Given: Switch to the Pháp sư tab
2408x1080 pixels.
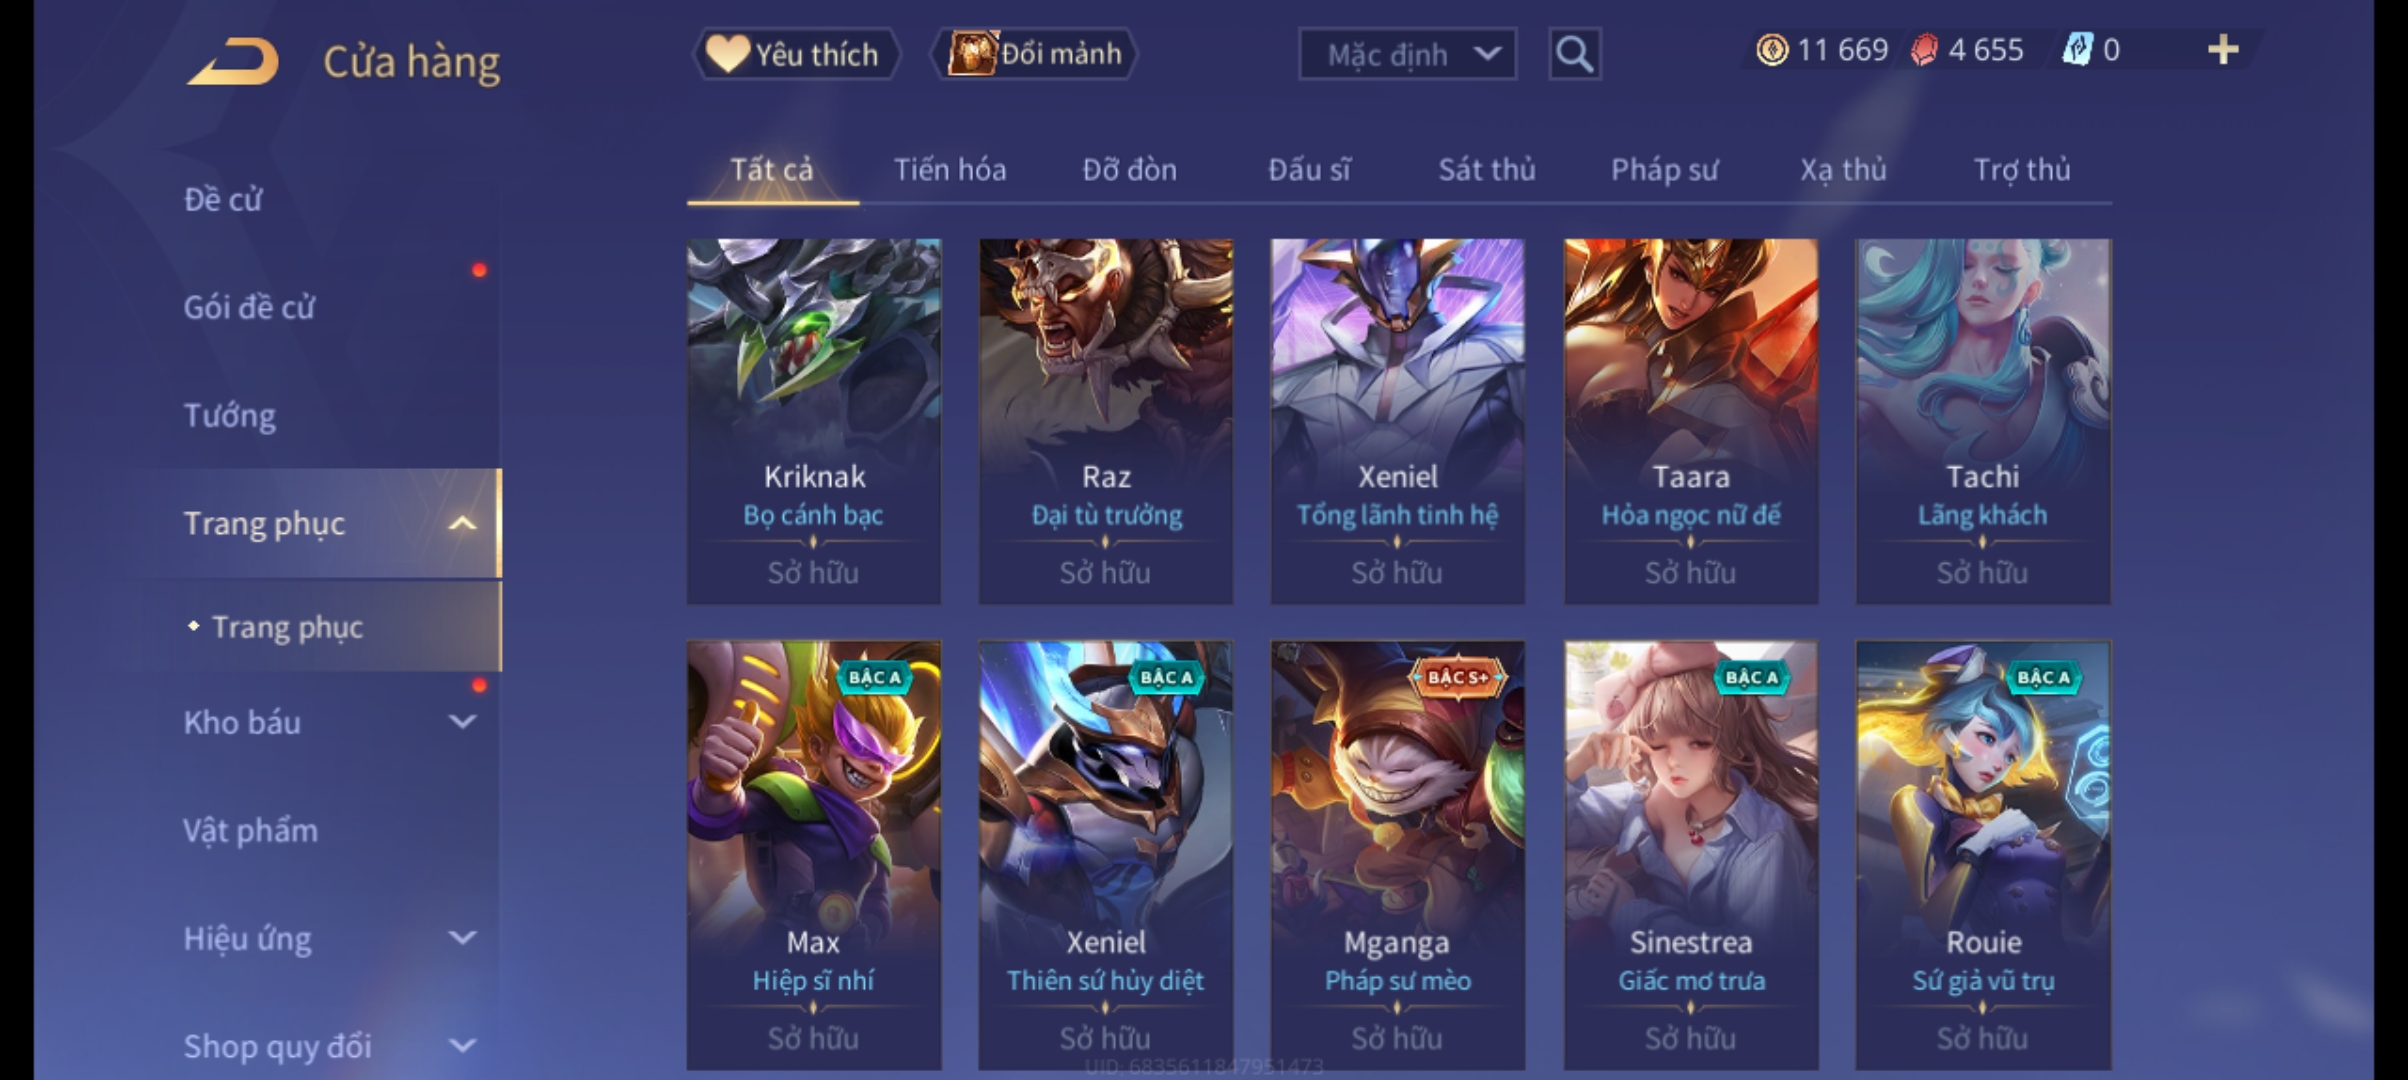Looking at the screenshot, I should click(x=1664, y=170).
